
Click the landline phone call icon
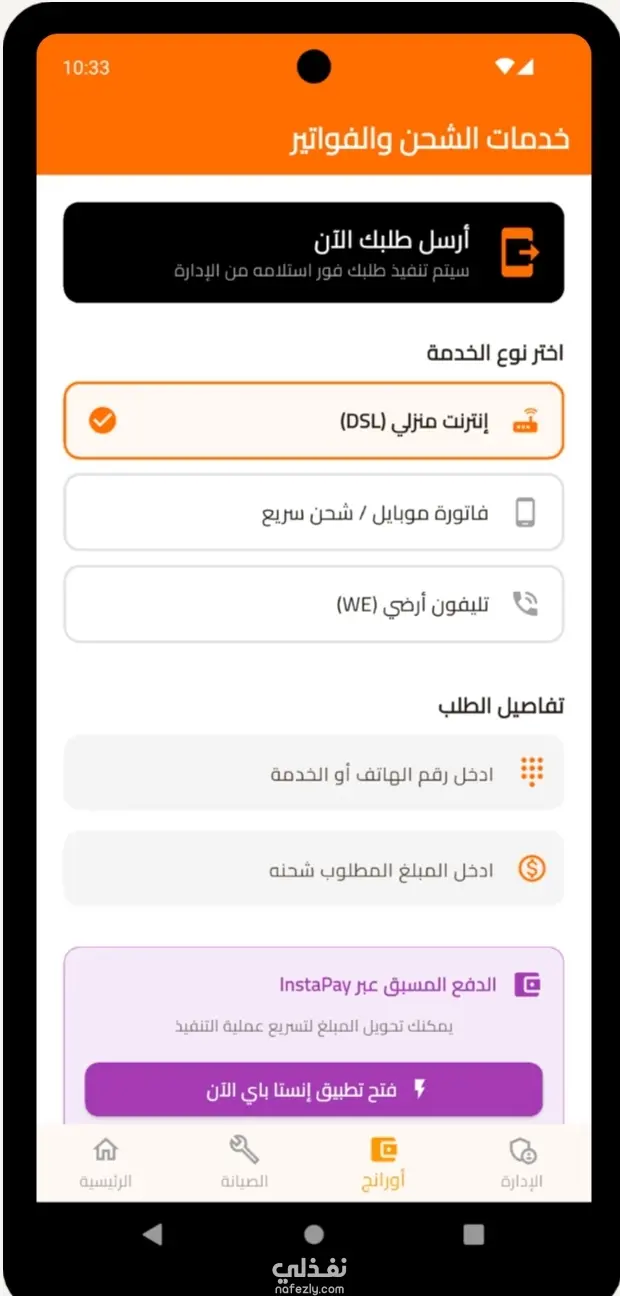(525, 603)
